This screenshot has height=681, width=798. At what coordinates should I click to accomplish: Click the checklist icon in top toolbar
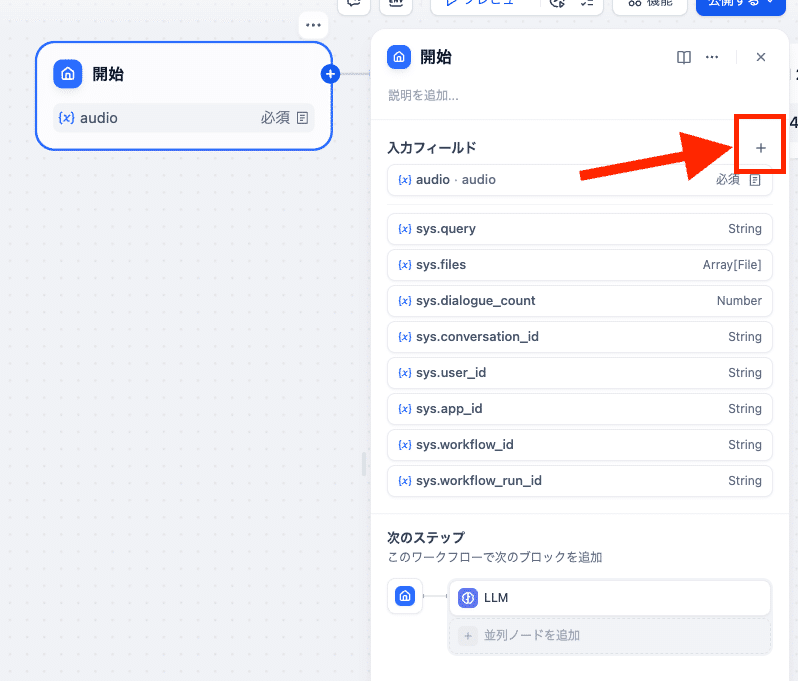point(587,4)
